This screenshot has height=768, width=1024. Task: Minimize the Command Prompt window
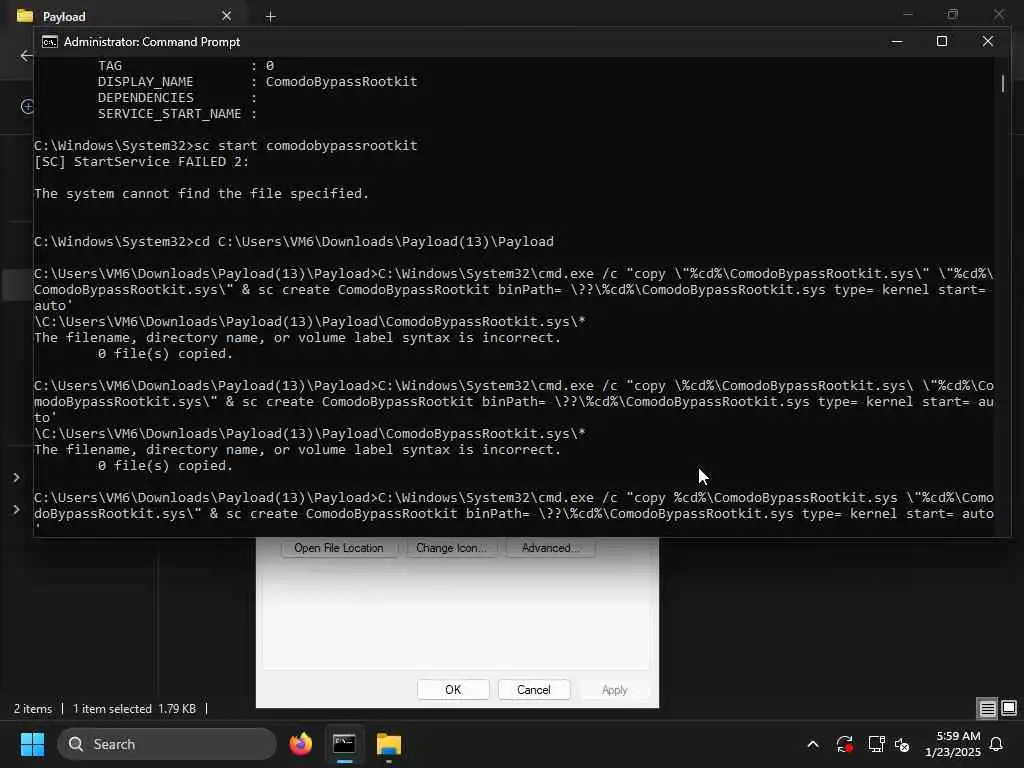tap(897, 41)
